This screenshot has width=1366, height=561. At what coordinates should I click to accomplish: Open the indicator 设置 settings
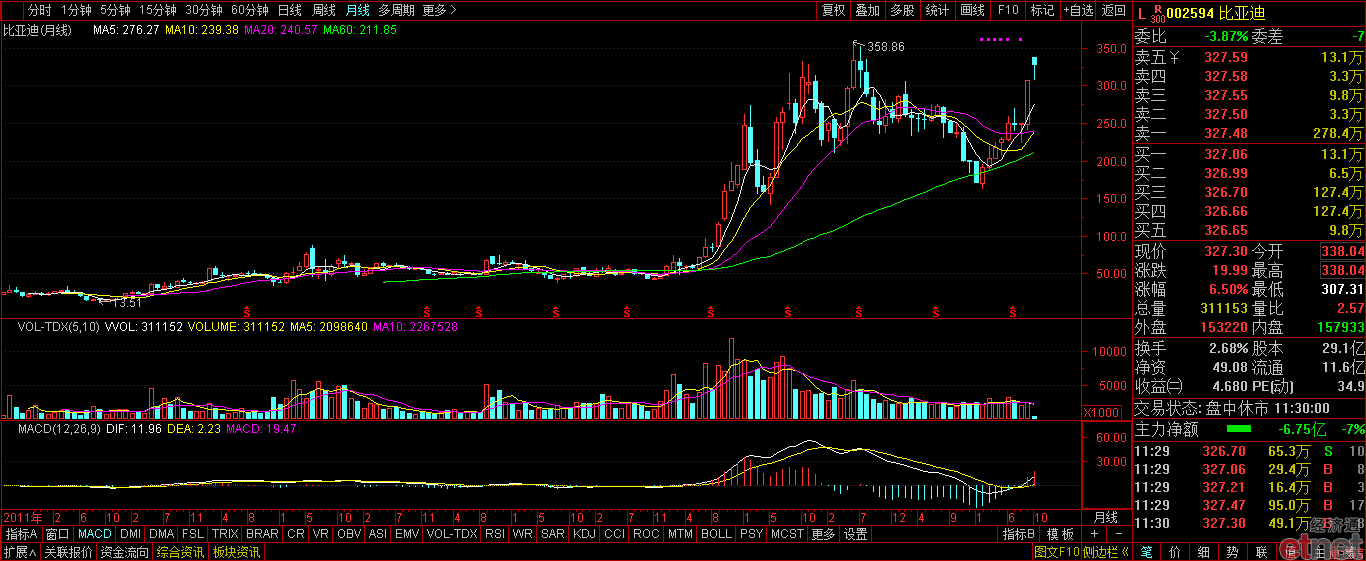[856, 534]
